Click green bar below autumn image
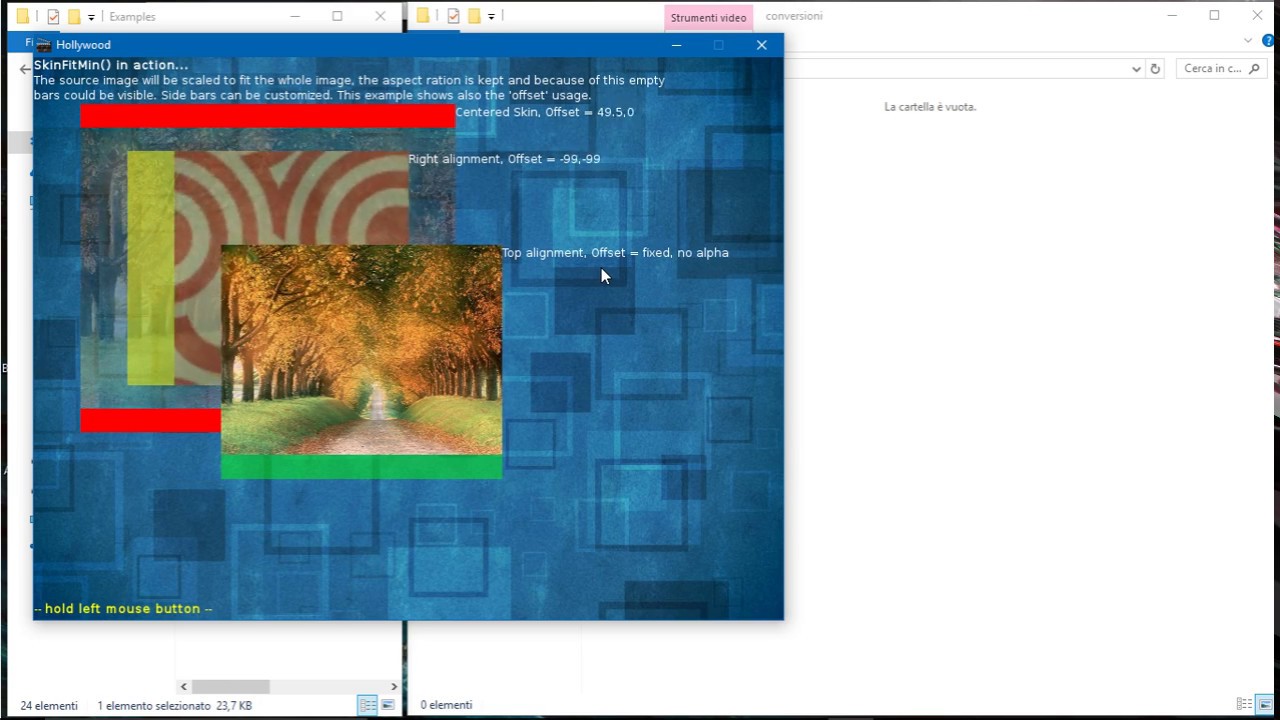The width and height of the screenshot is (1280, 720). [x=361, y=467]
